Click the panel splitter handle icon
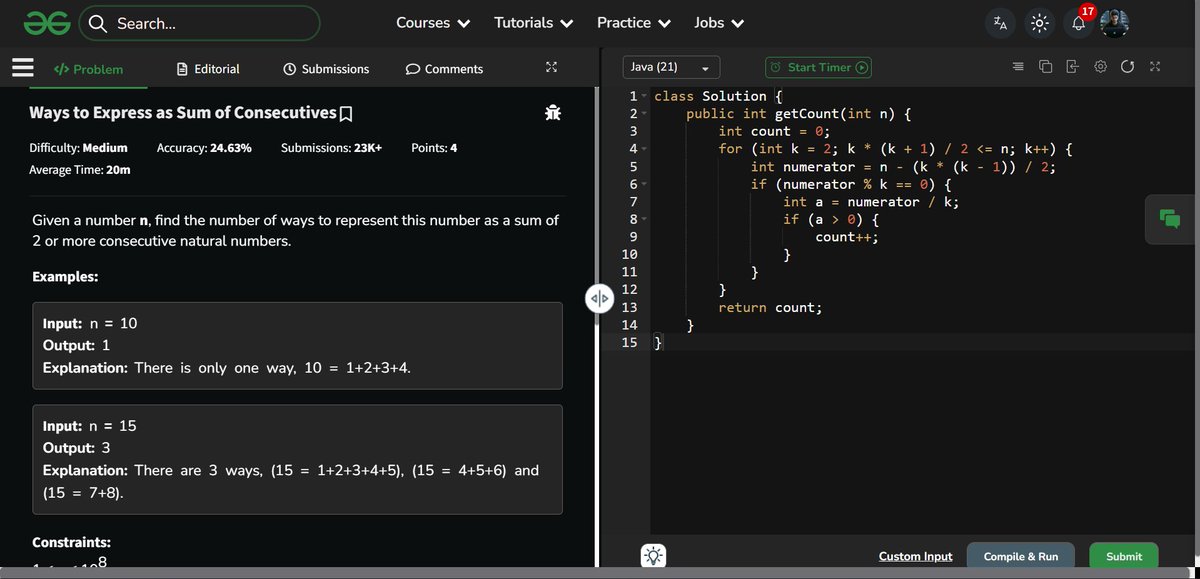The width and height of the screenshot is (1200, 579). point(599,299)
